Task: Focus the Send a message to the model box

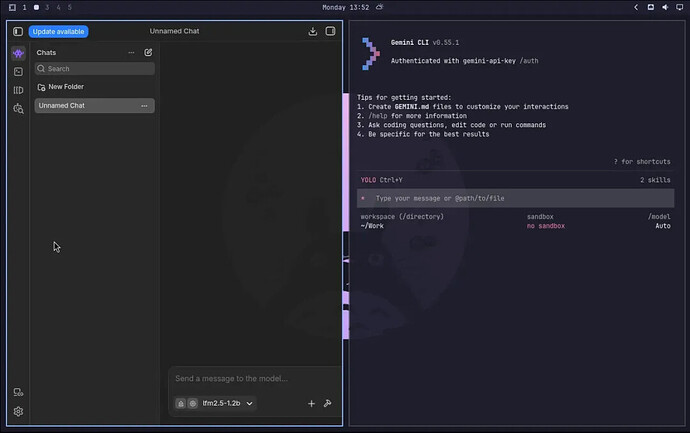Action: coord(255,378)
